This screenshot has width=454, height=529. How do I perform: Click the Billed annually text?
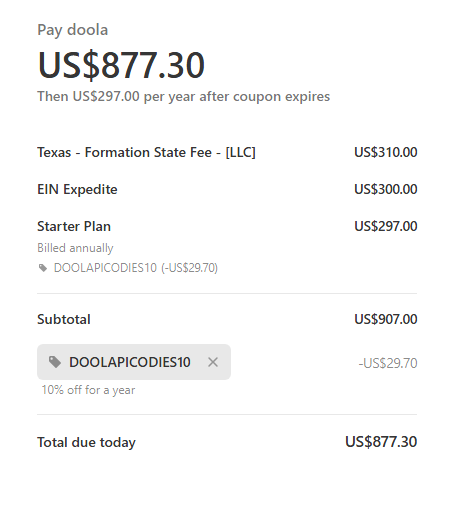75,248
